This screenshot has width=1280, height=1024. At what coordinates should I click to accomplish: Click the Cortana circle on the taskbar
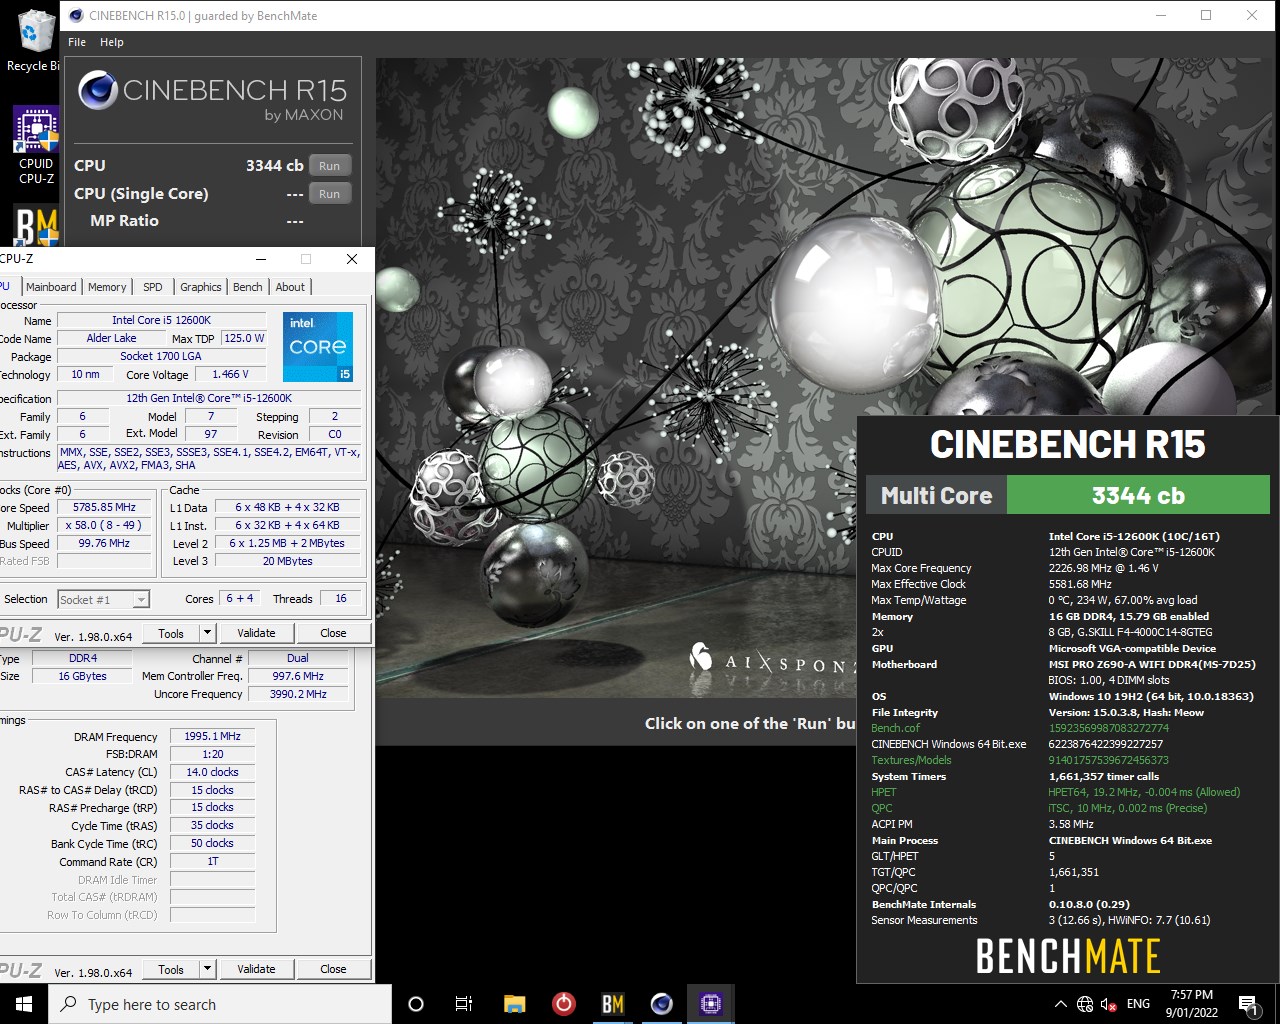pyautogui.click(x=416, y=1004)
